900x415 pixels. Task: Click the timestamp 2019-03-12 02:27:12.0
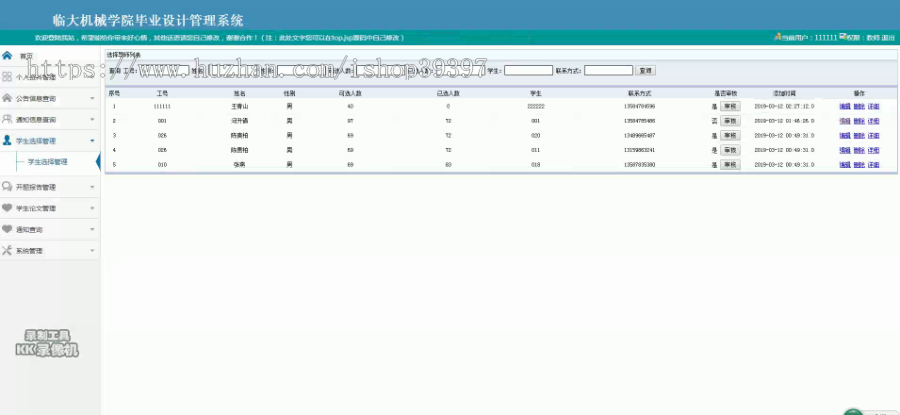click(x=784, y=107)
